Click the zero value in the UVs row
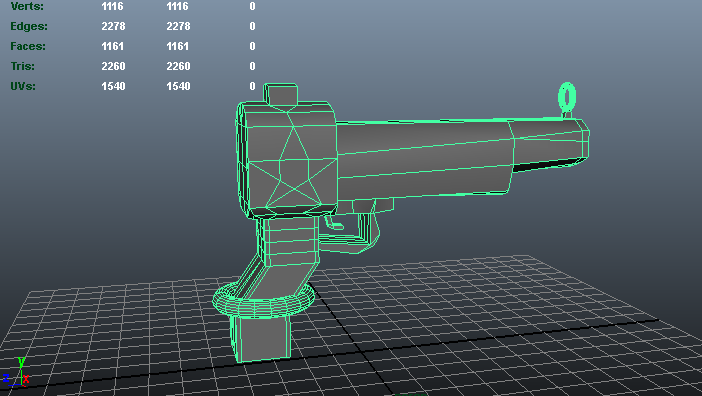This screenshot has height=396, width=702. point(253,86)
